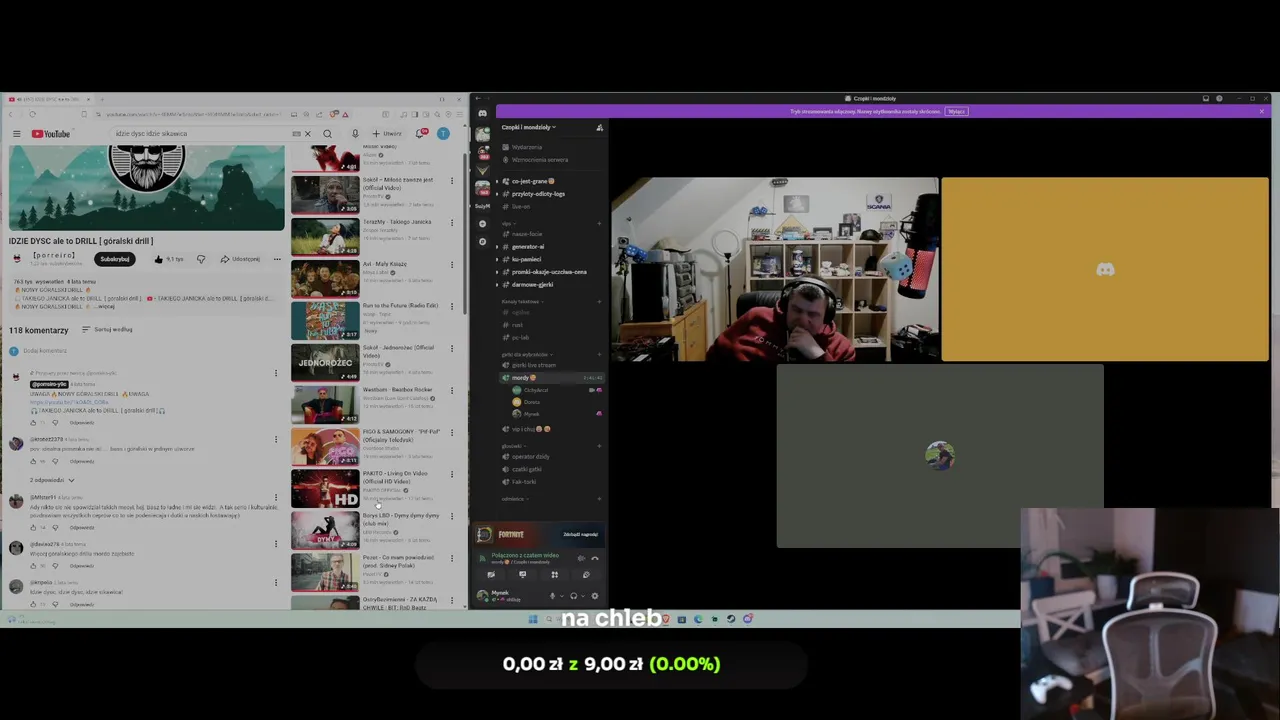Clear the YouTube search box text

tap(307, 133)
